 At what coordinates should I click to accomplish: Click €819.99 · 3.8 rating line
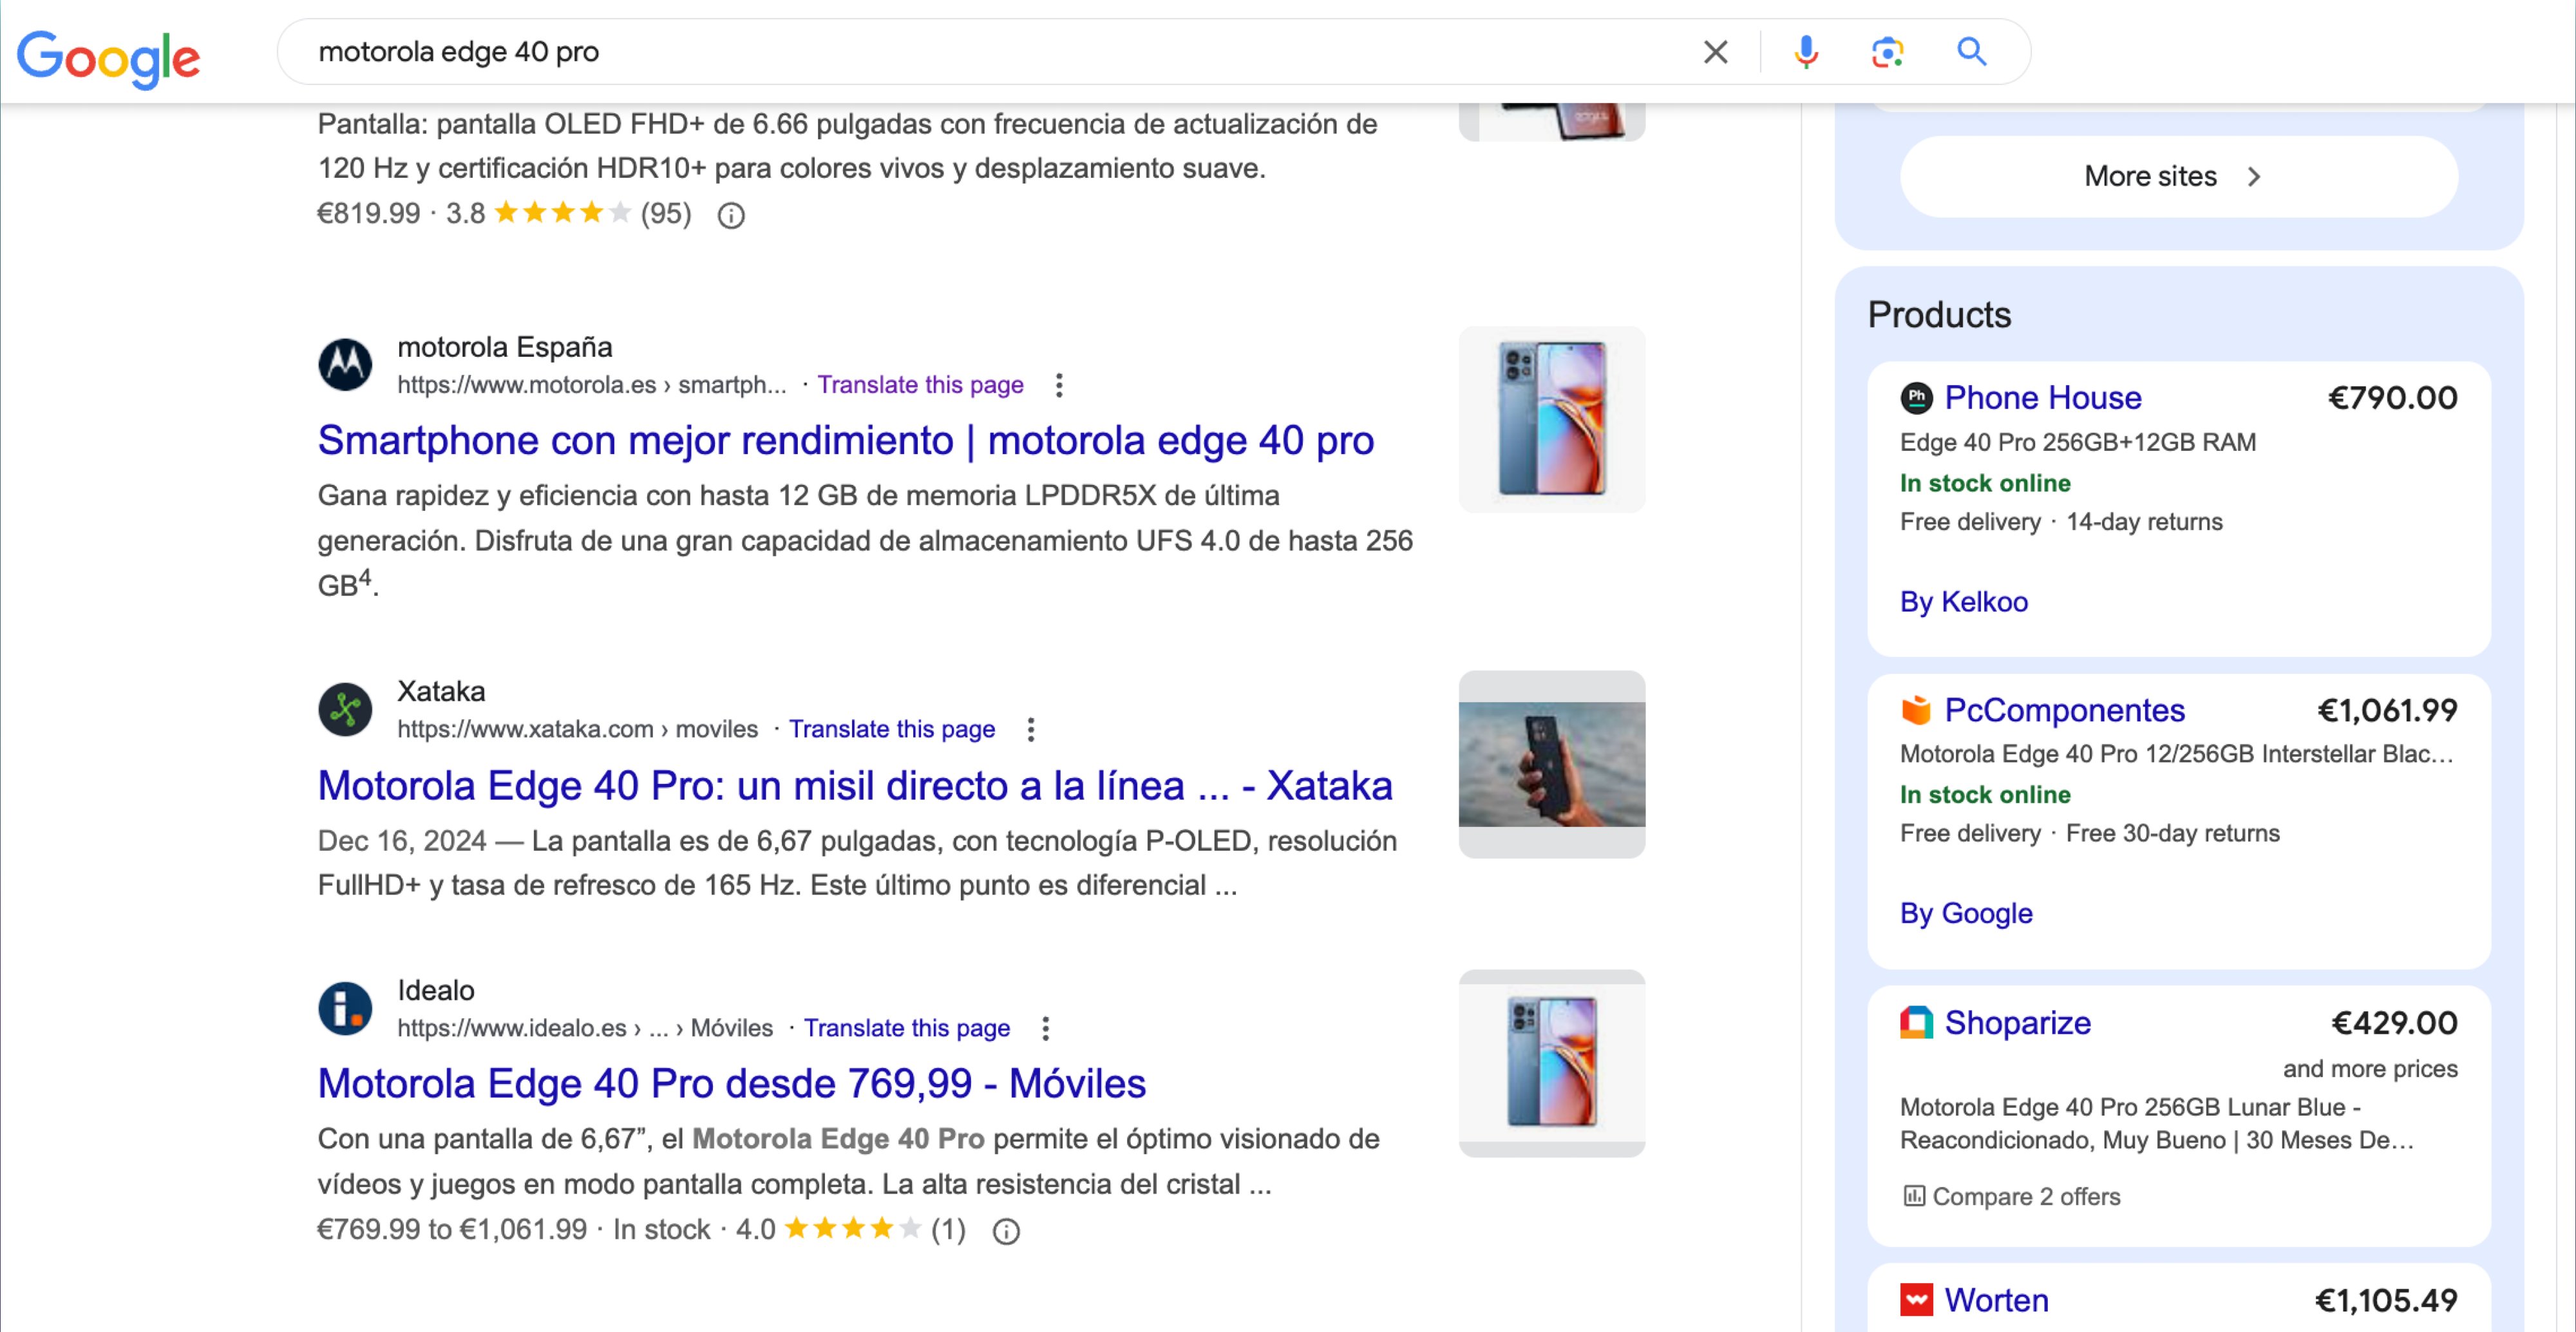(x=504, y=213)
